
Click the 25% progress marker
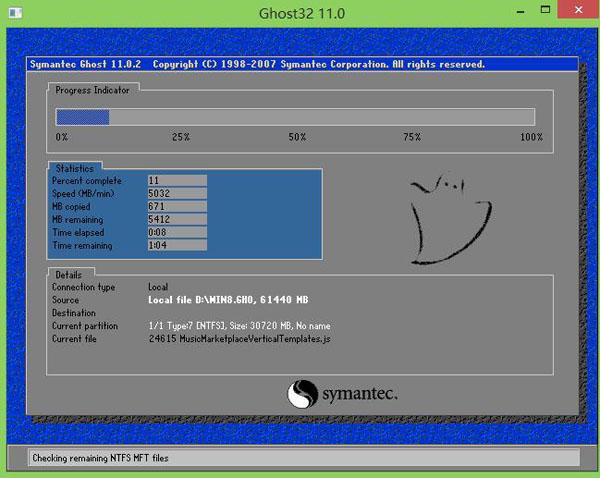[x=181, y=137]
